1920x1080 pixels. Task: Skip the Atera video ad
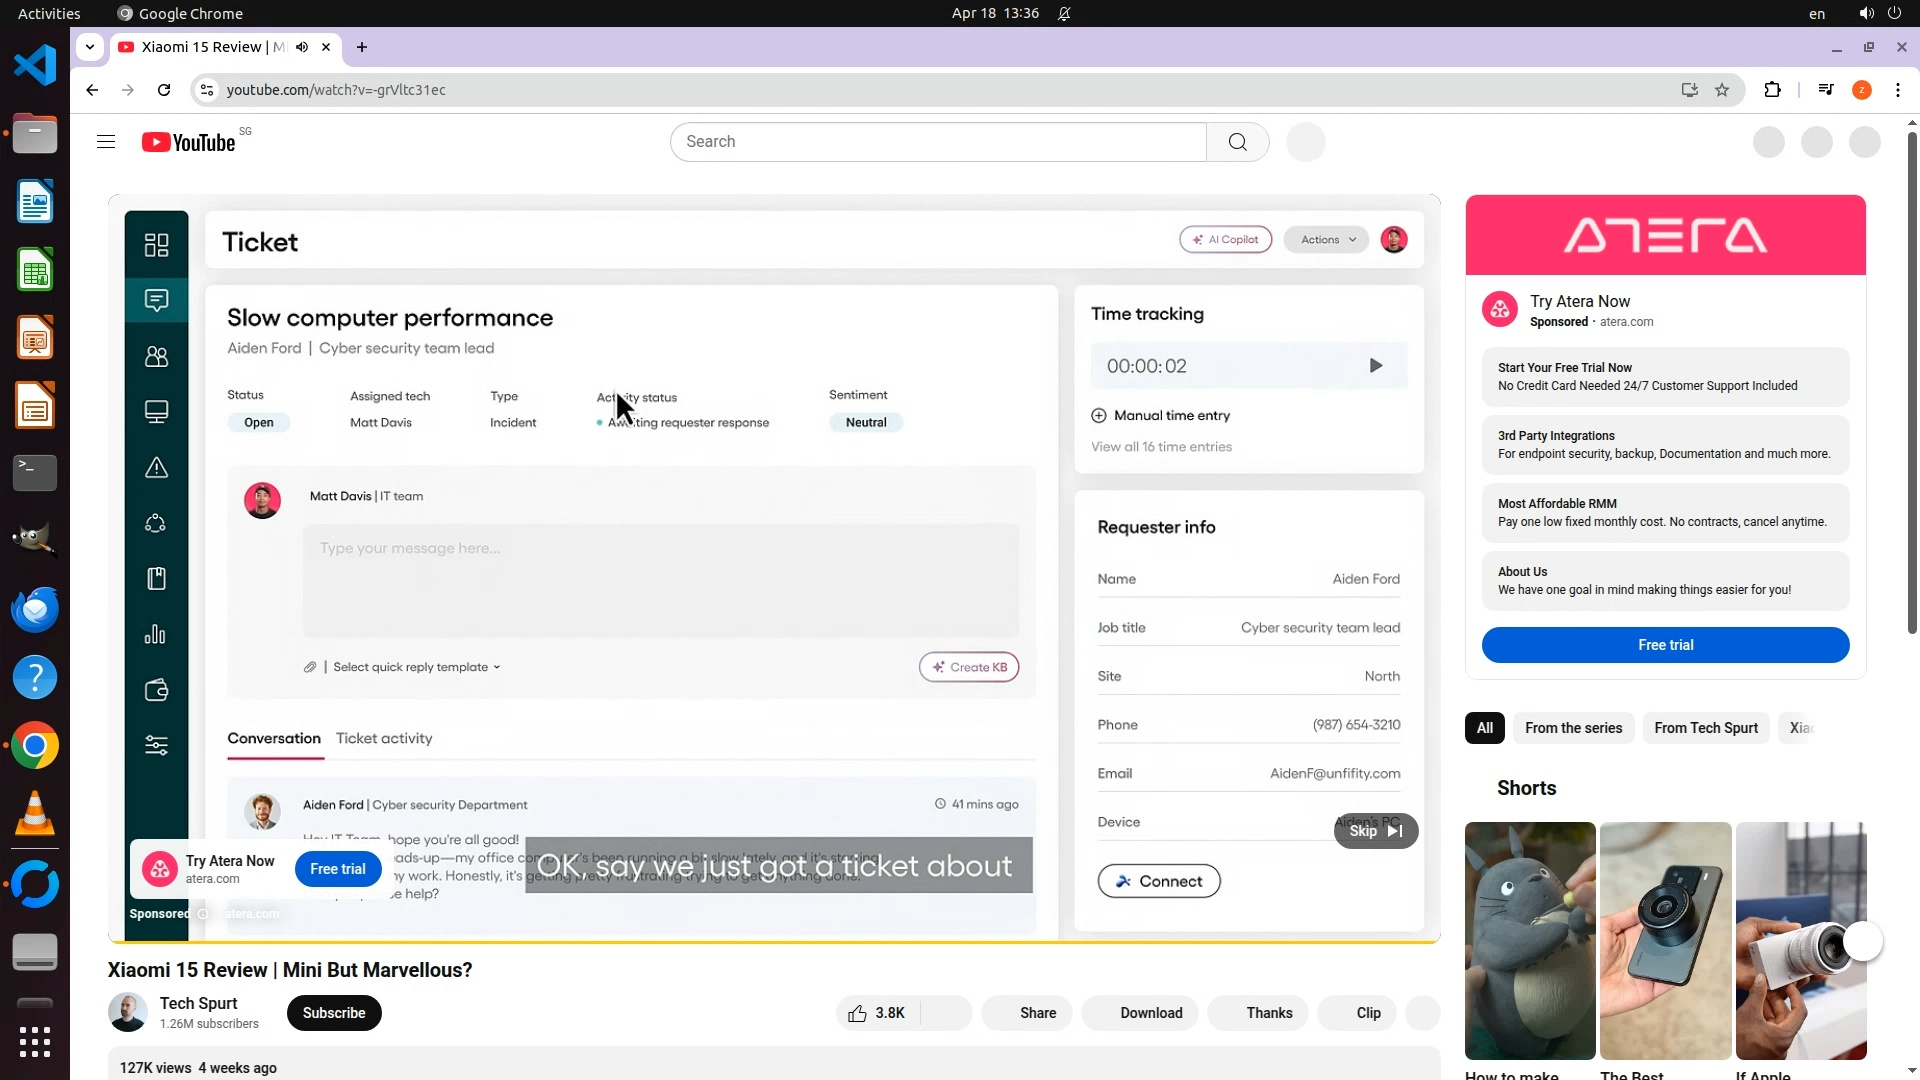[x=1375, y=831]
